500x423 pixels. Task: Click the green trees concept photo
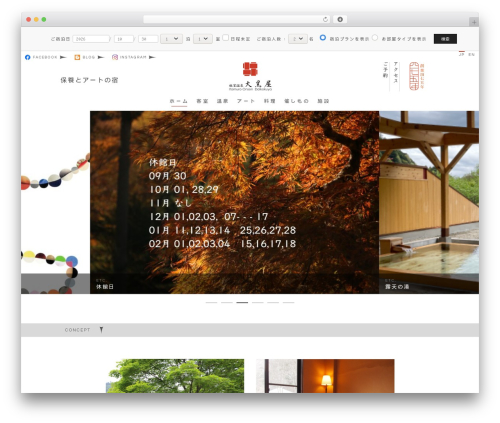point(175,376)
